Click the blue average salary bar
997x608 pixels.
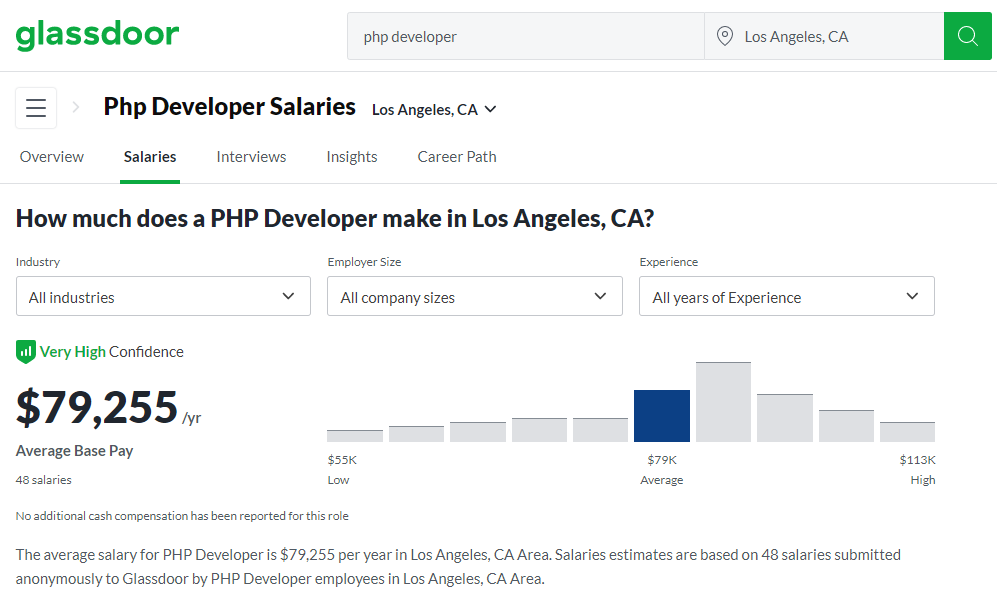pyautogui.click(x=662, y=416)
